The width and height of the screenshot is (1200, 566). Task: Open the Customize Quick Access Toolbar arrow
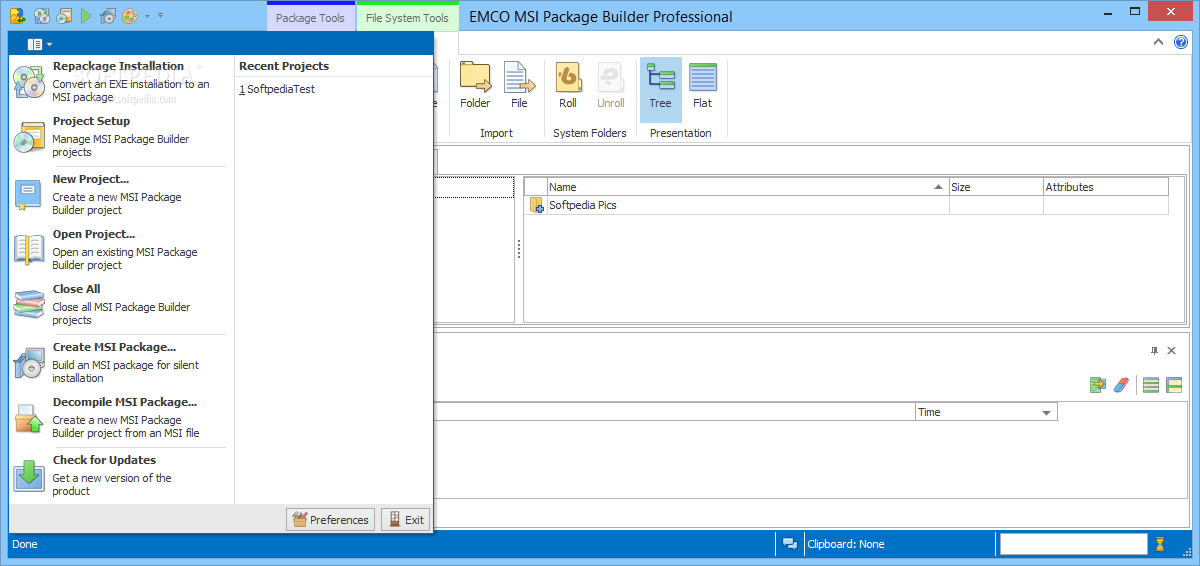pos(161,16)
